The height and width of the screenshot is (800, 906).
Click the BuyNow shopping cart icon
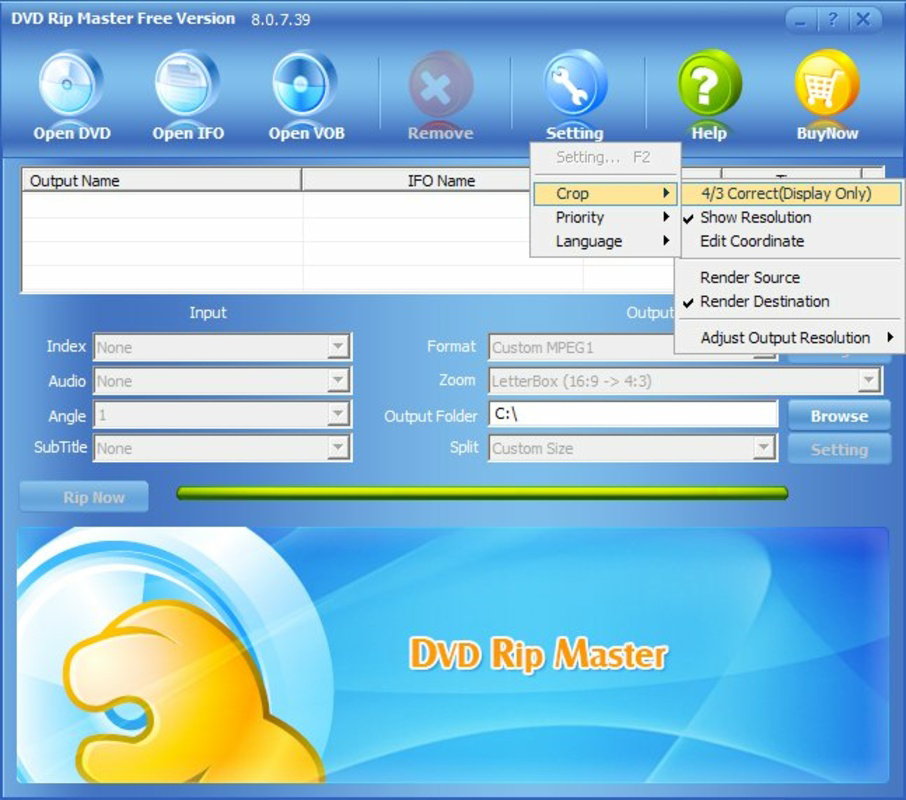(827, 85)
